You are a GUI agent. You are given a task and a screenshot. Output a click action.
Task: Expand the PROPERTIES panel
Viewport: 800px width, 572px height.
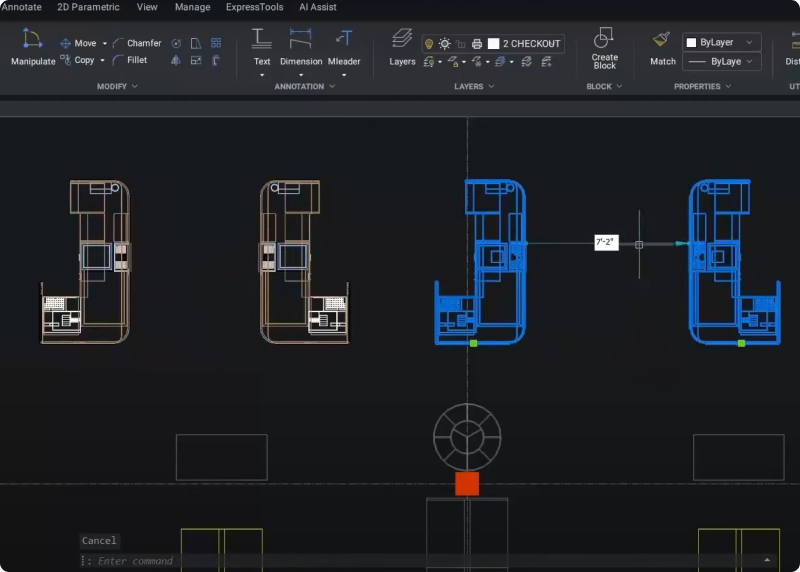703,86
